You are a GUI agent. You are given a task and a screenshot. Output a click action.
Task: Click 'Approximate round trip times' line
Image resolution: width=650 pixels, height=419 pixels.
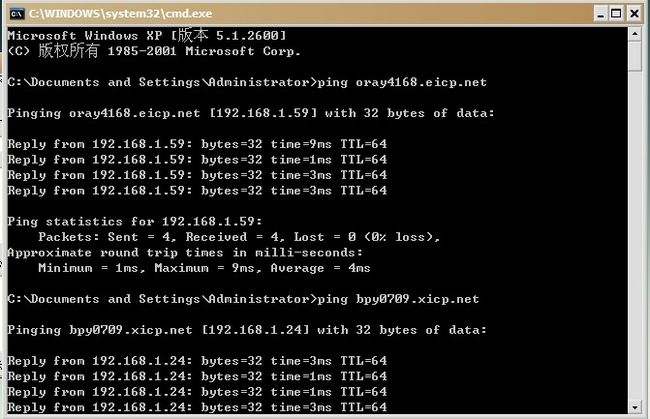click(x=185, y=252)
